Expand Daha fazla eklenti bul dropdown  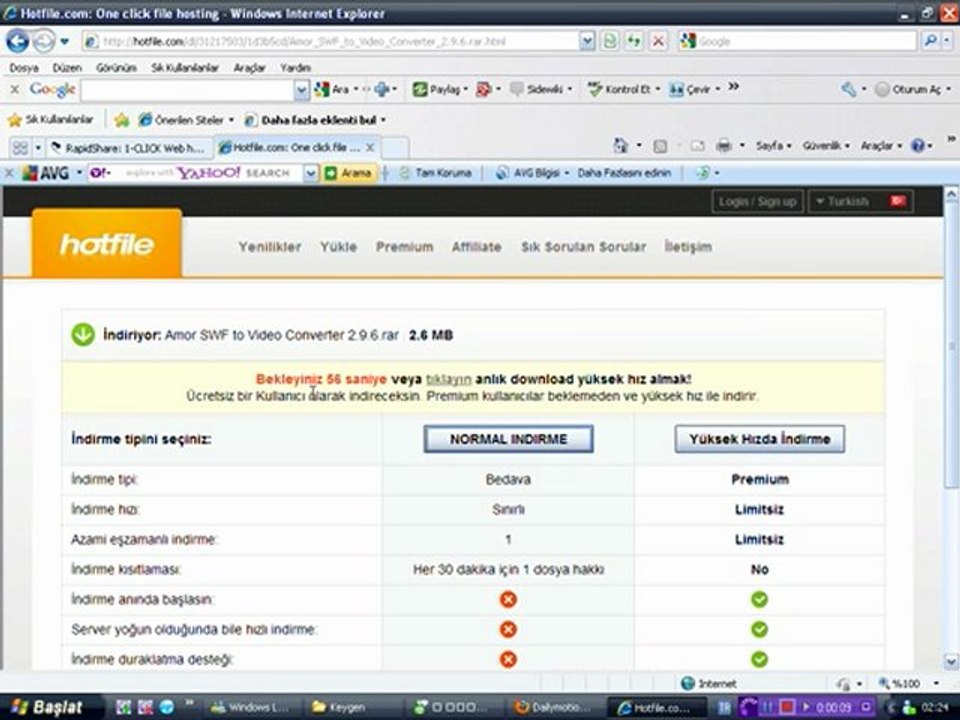(x=383, y=120)
